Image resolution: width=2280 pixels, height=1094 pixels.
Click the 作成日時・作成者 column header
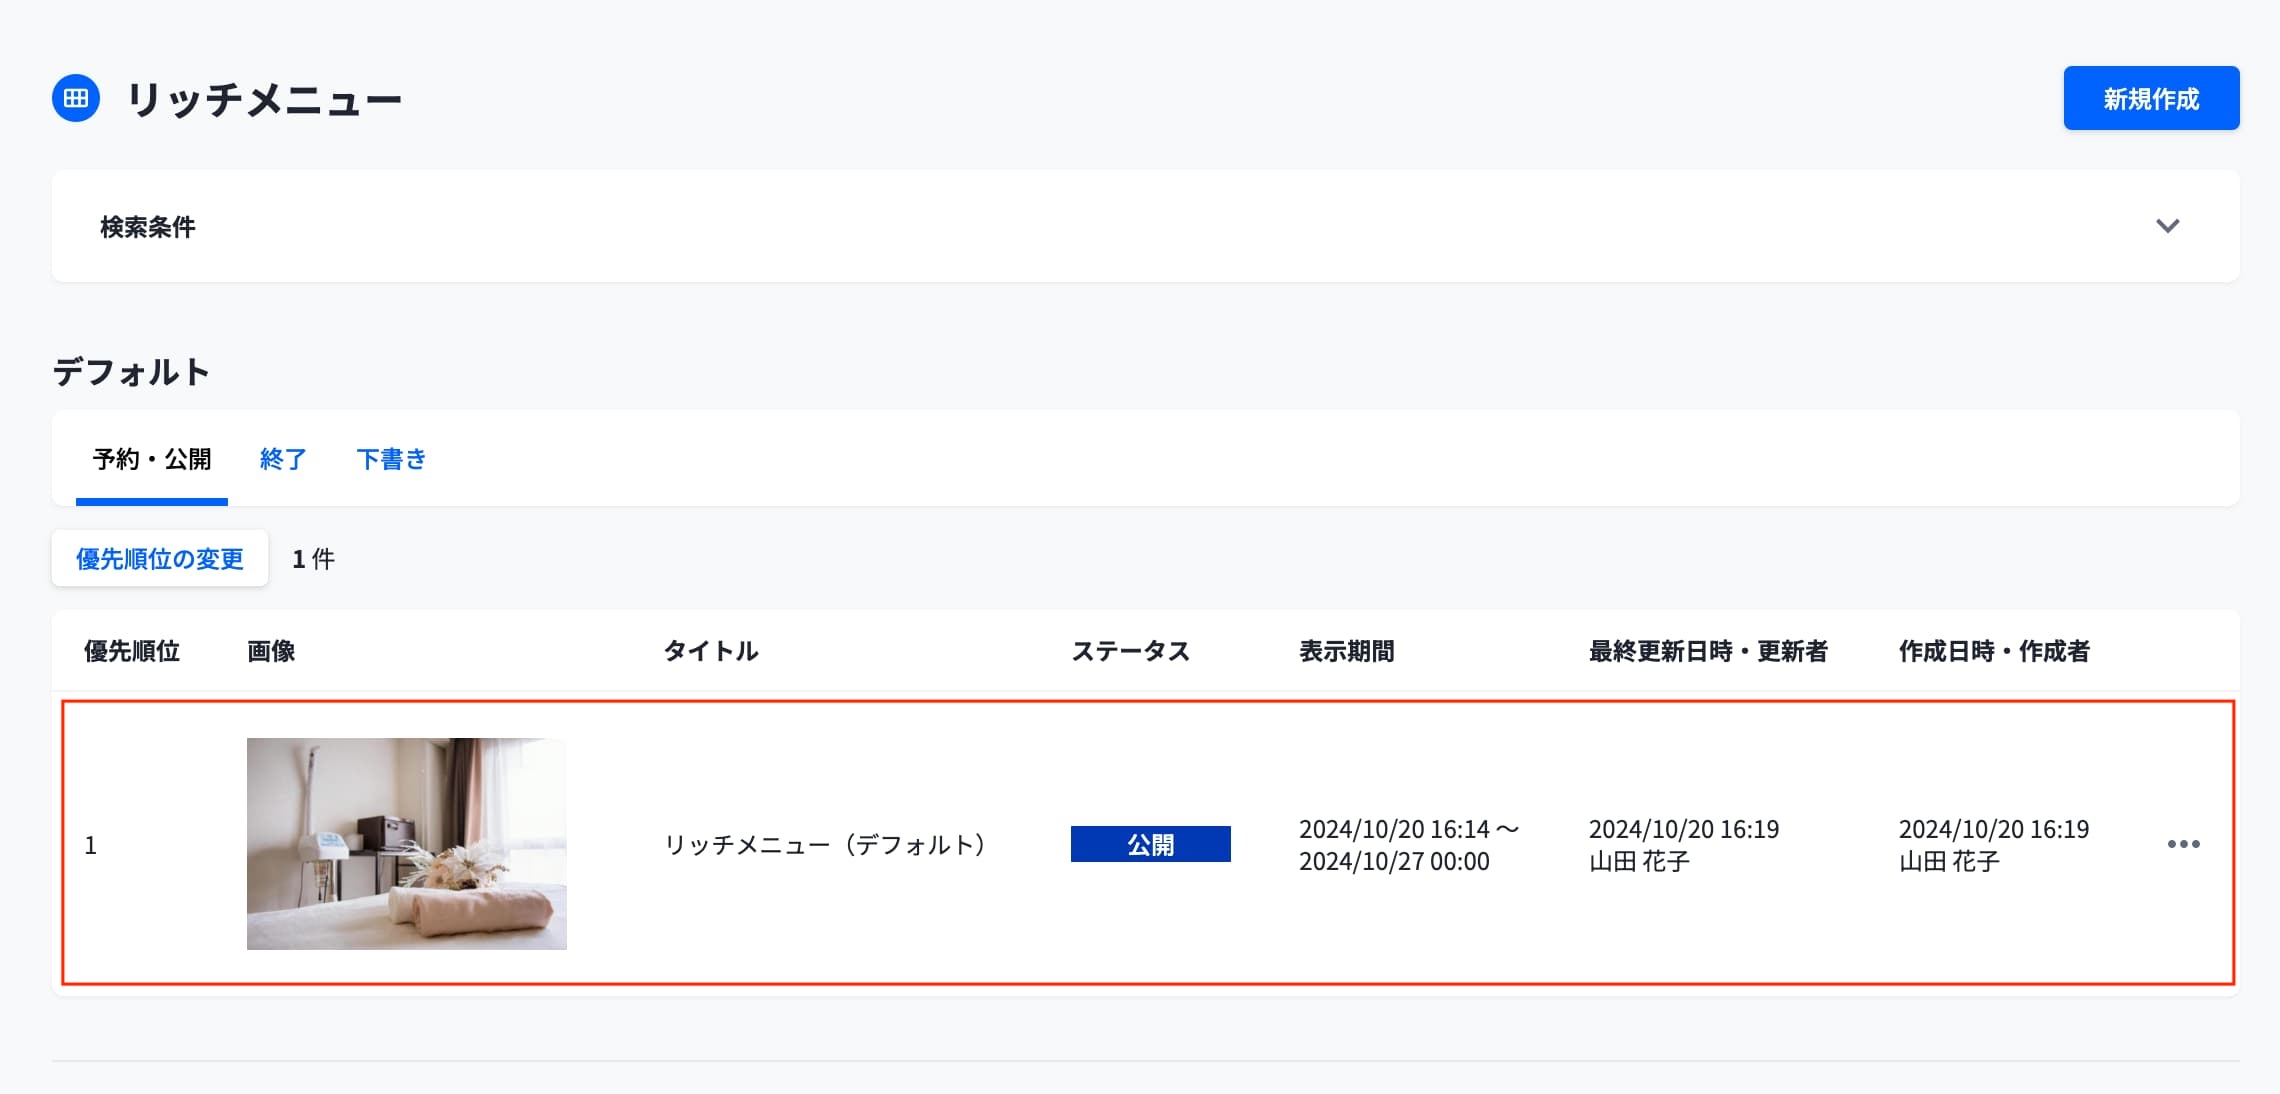pyautogui.click(x=1994, y=651)
